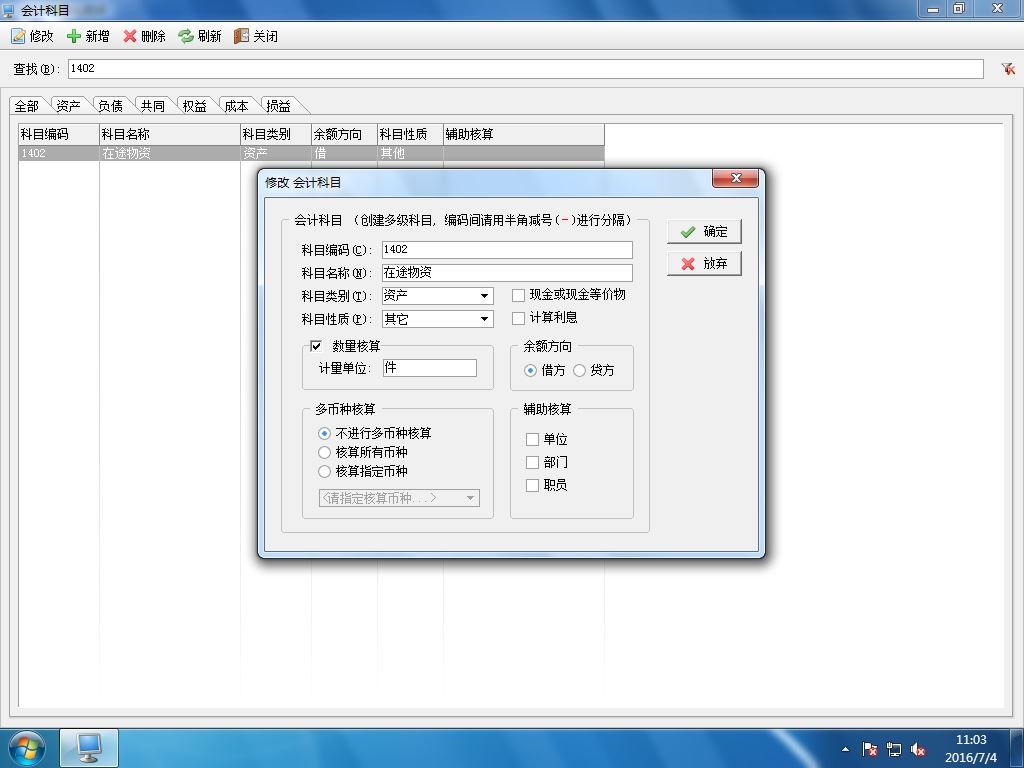1024x768 pixels.
Task: Clear the search filter icon
Action: point(1008,69)
